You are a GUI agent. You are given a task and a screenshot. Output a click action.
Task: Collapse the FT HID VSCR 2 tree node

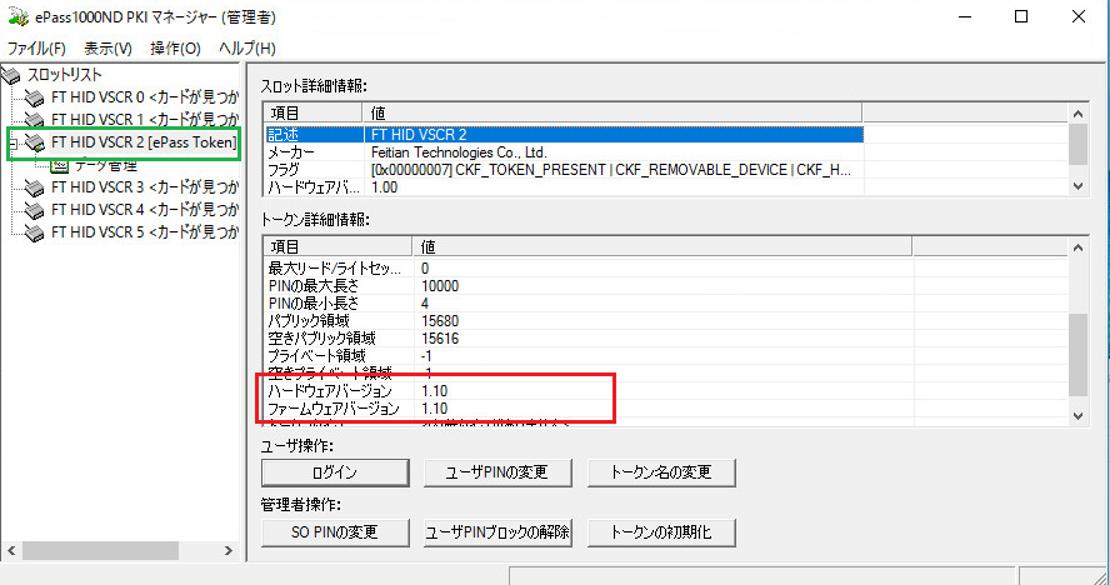(12, 143)
